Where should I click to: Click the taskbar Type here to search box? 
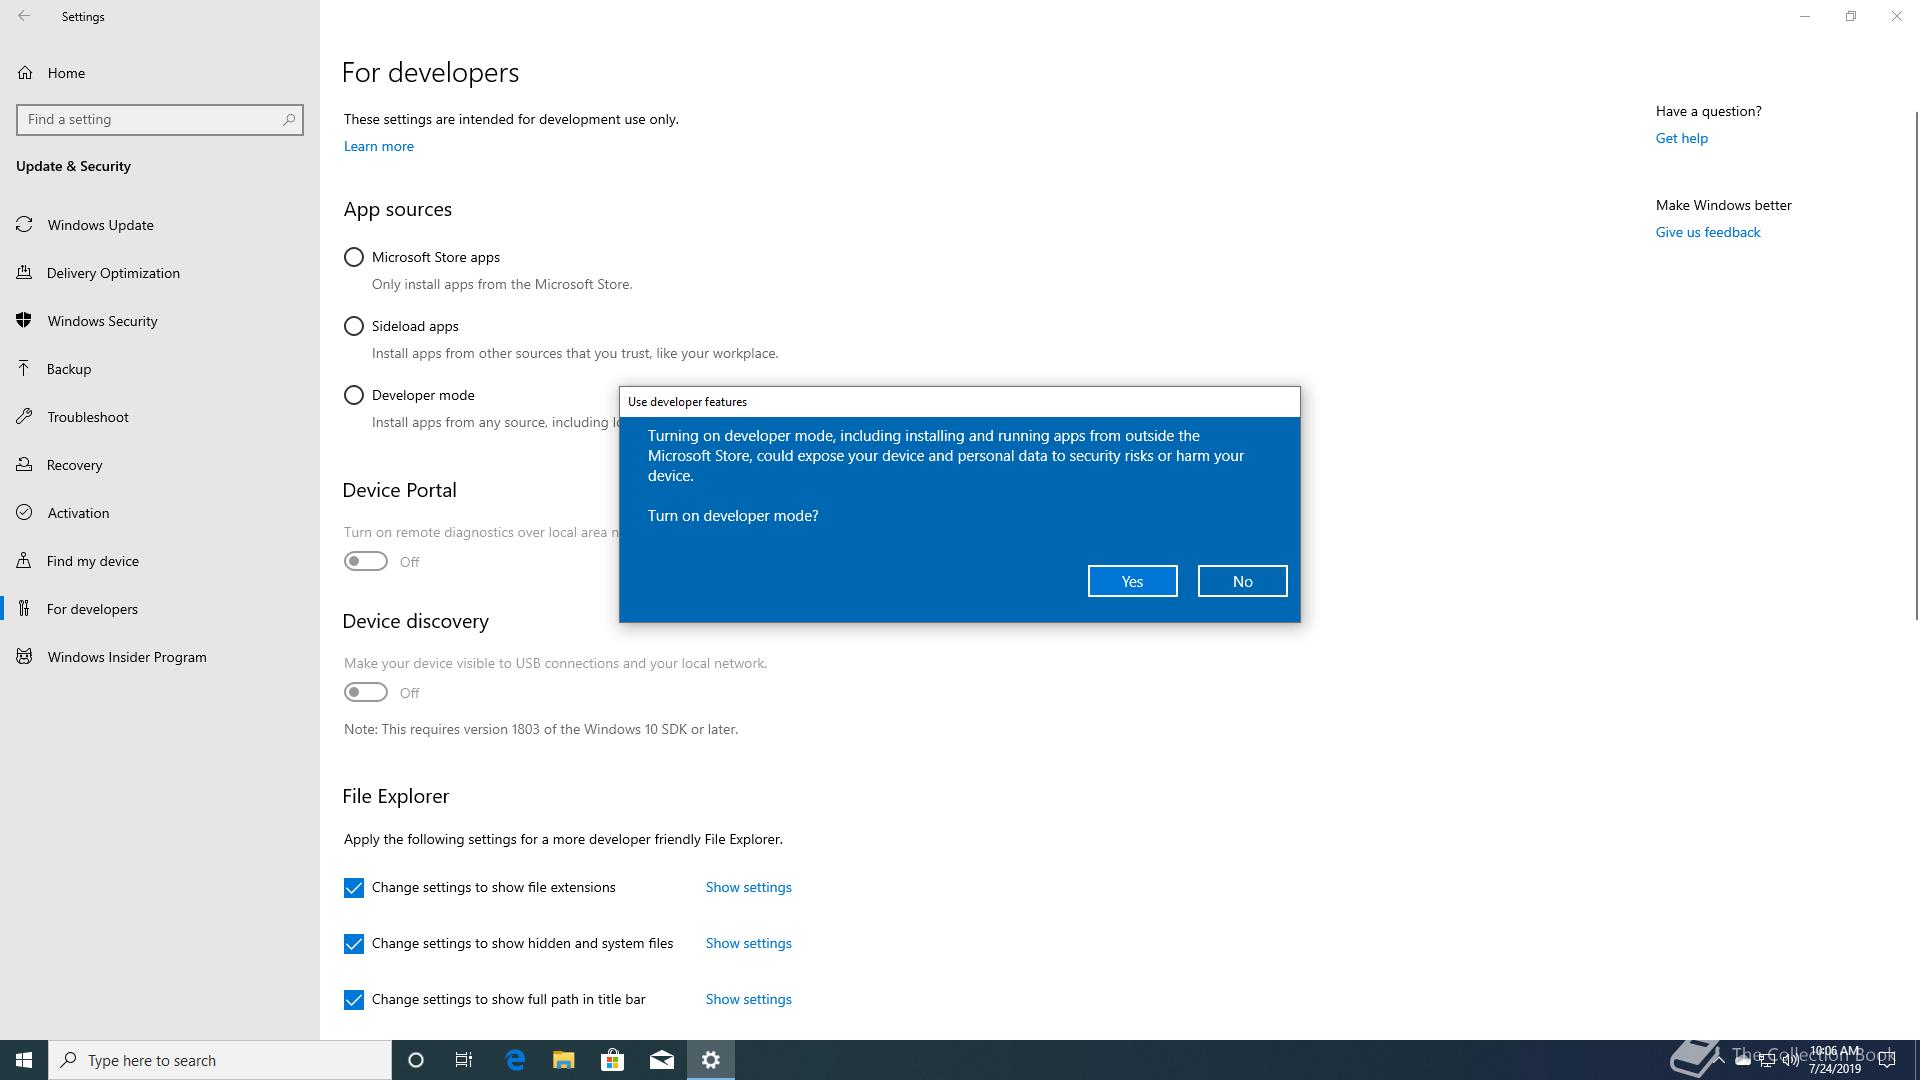220,1060
